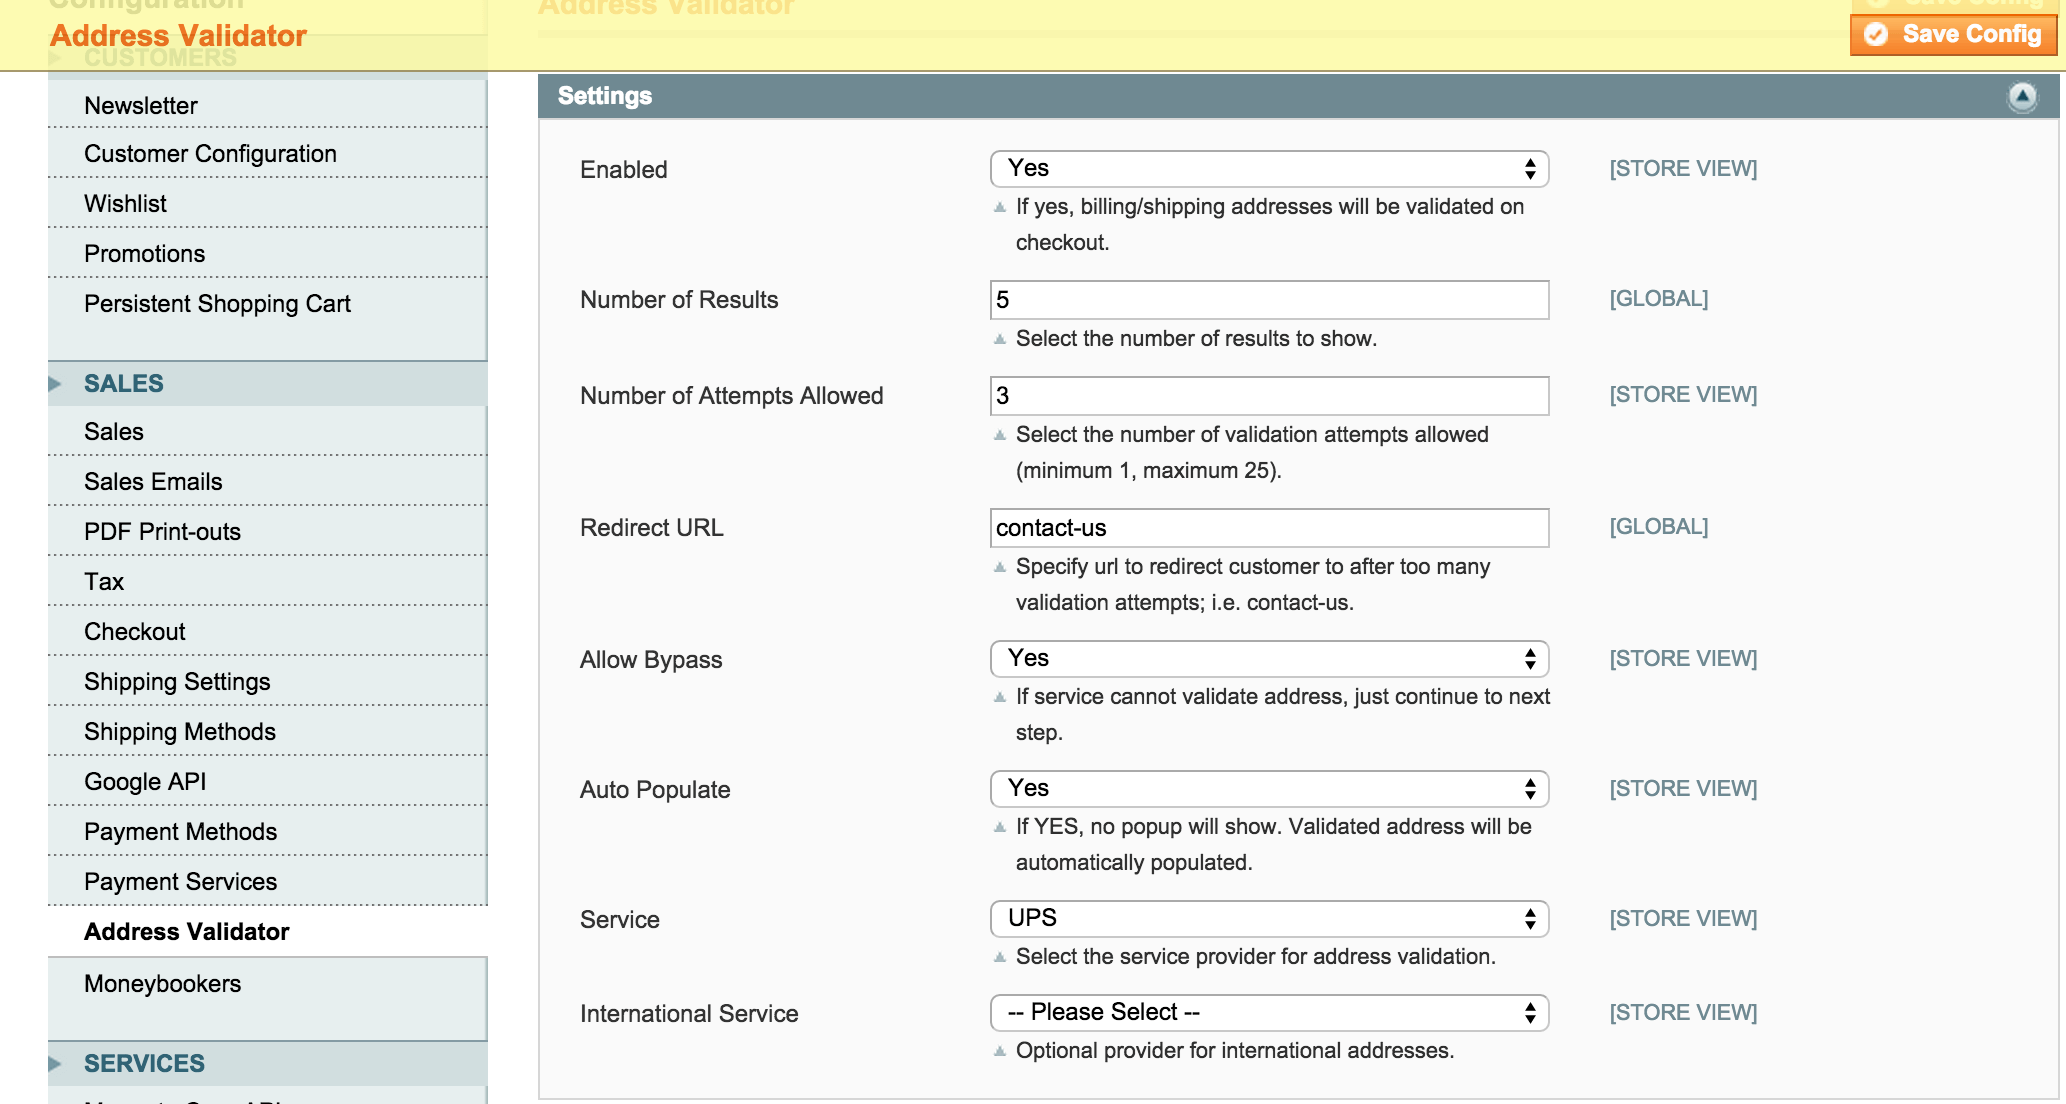Click the Number of Results field
This screenshot has width=2066, height=1104.
(x=1268, y=300)
